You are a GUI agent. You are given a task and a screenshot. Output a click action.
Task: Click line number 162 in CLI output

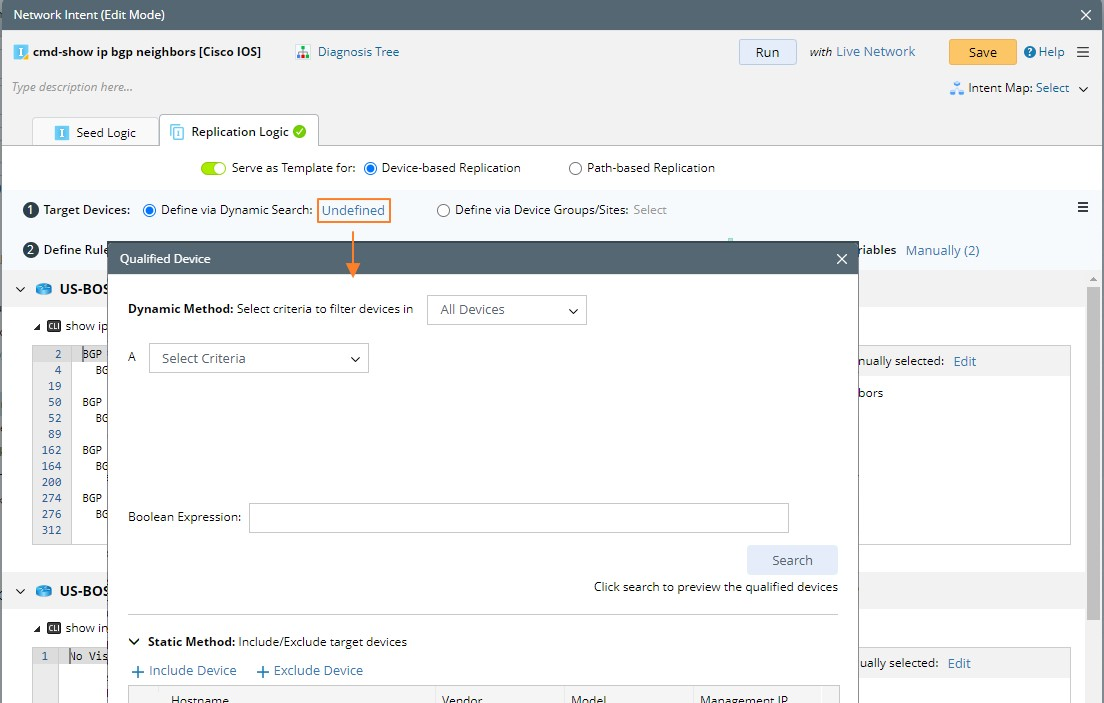tap(51, 450)
